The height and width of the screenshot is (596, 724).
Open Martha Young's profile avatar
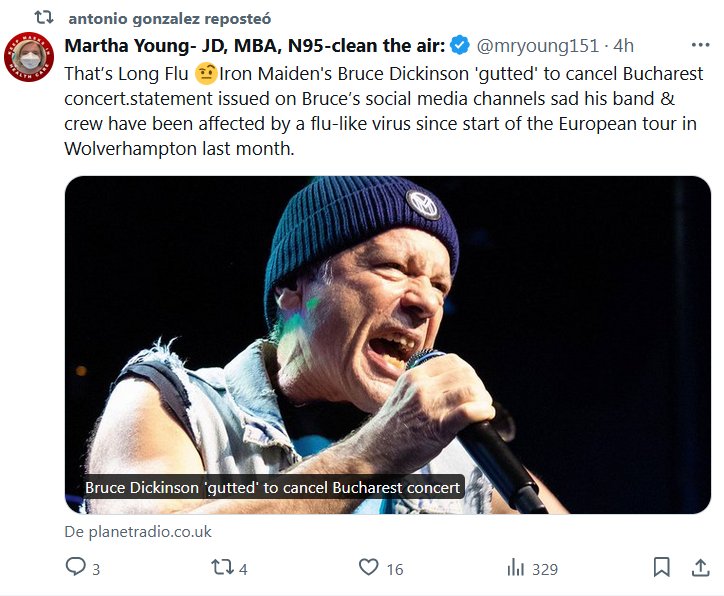pos(29,57)
